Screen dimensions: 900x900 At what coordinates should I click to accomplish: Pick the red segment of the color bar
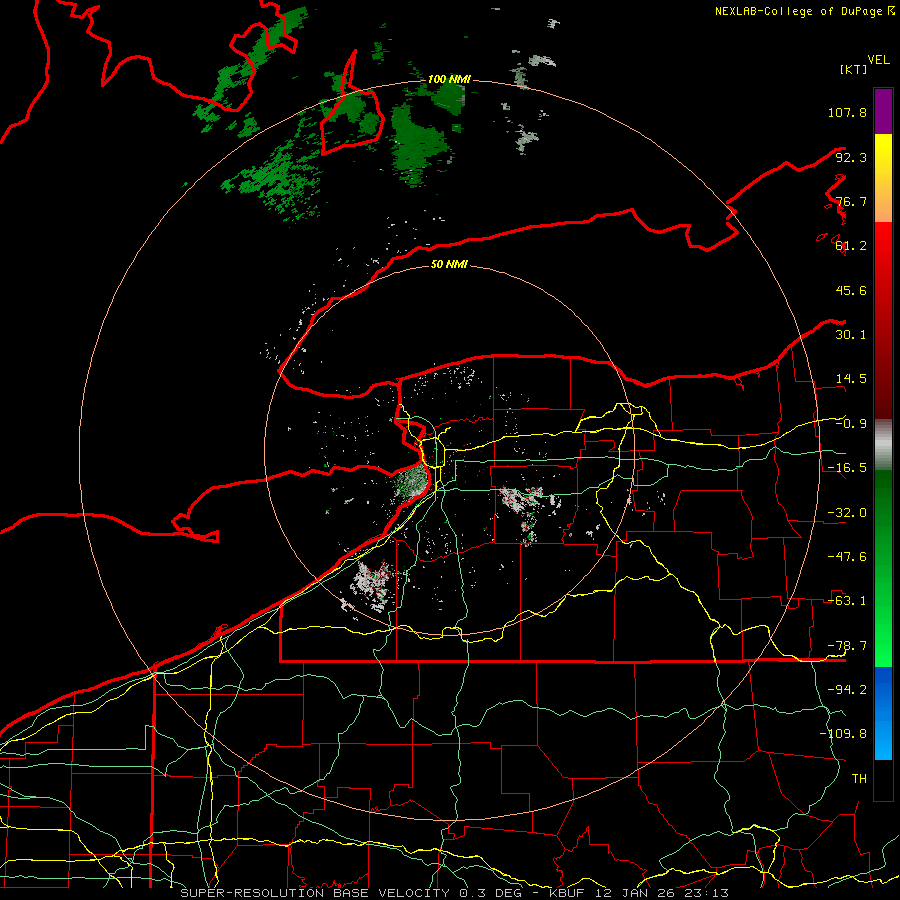coord(883,320)
